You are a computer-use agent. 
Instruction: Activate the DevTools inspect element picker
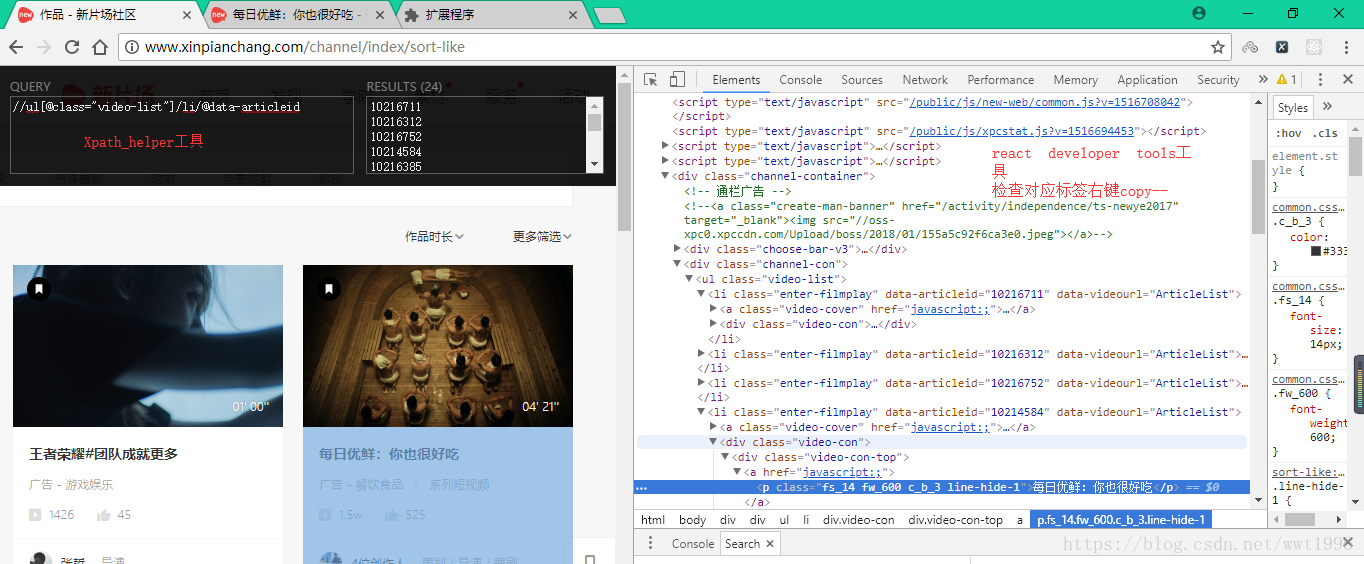(x=651, y=80)
